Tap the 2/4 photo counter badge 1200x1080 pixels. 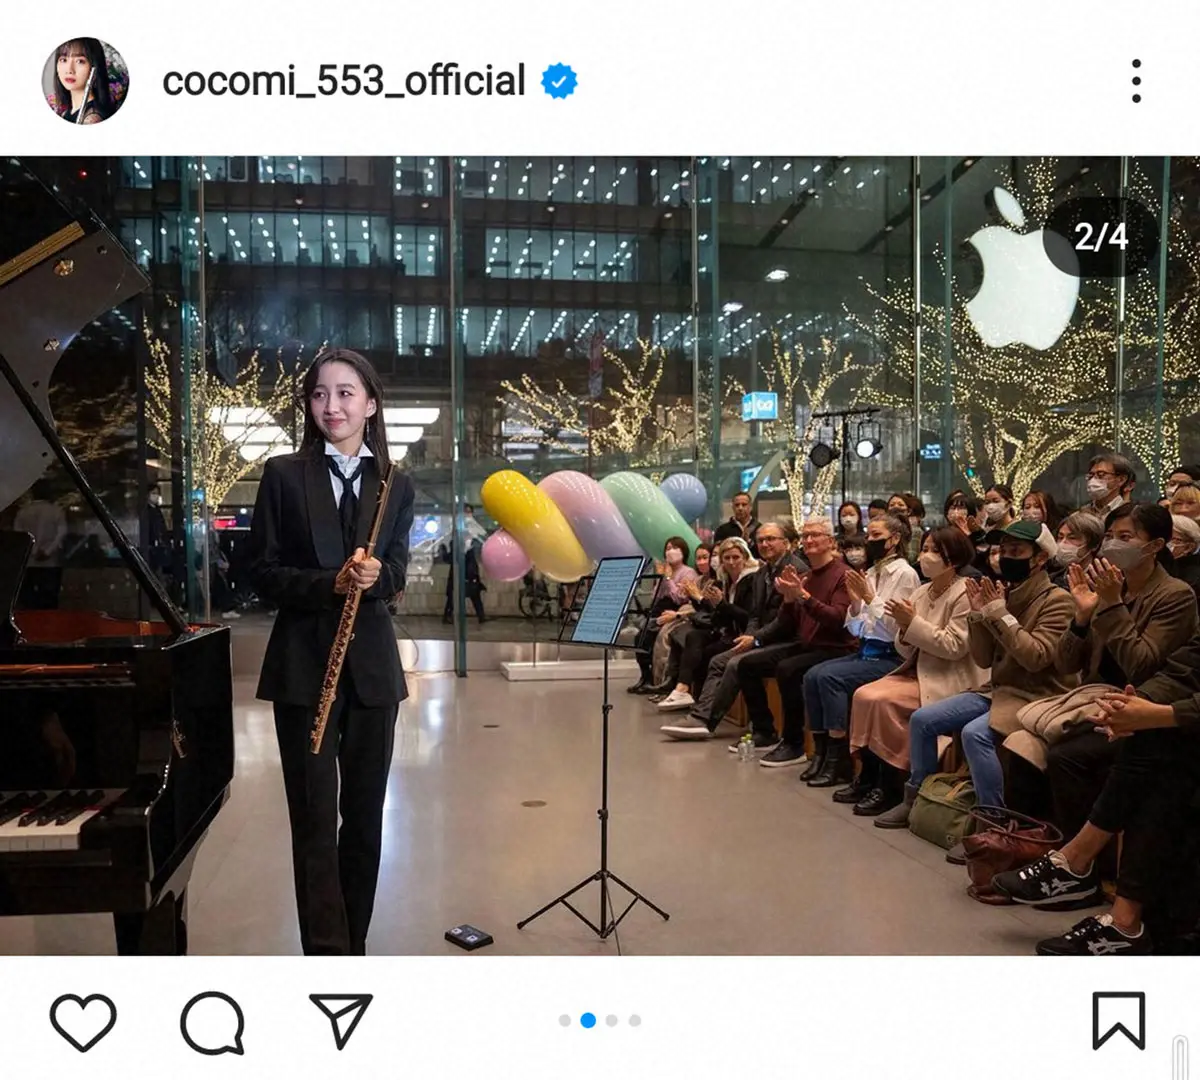[x=1101, y=237]
